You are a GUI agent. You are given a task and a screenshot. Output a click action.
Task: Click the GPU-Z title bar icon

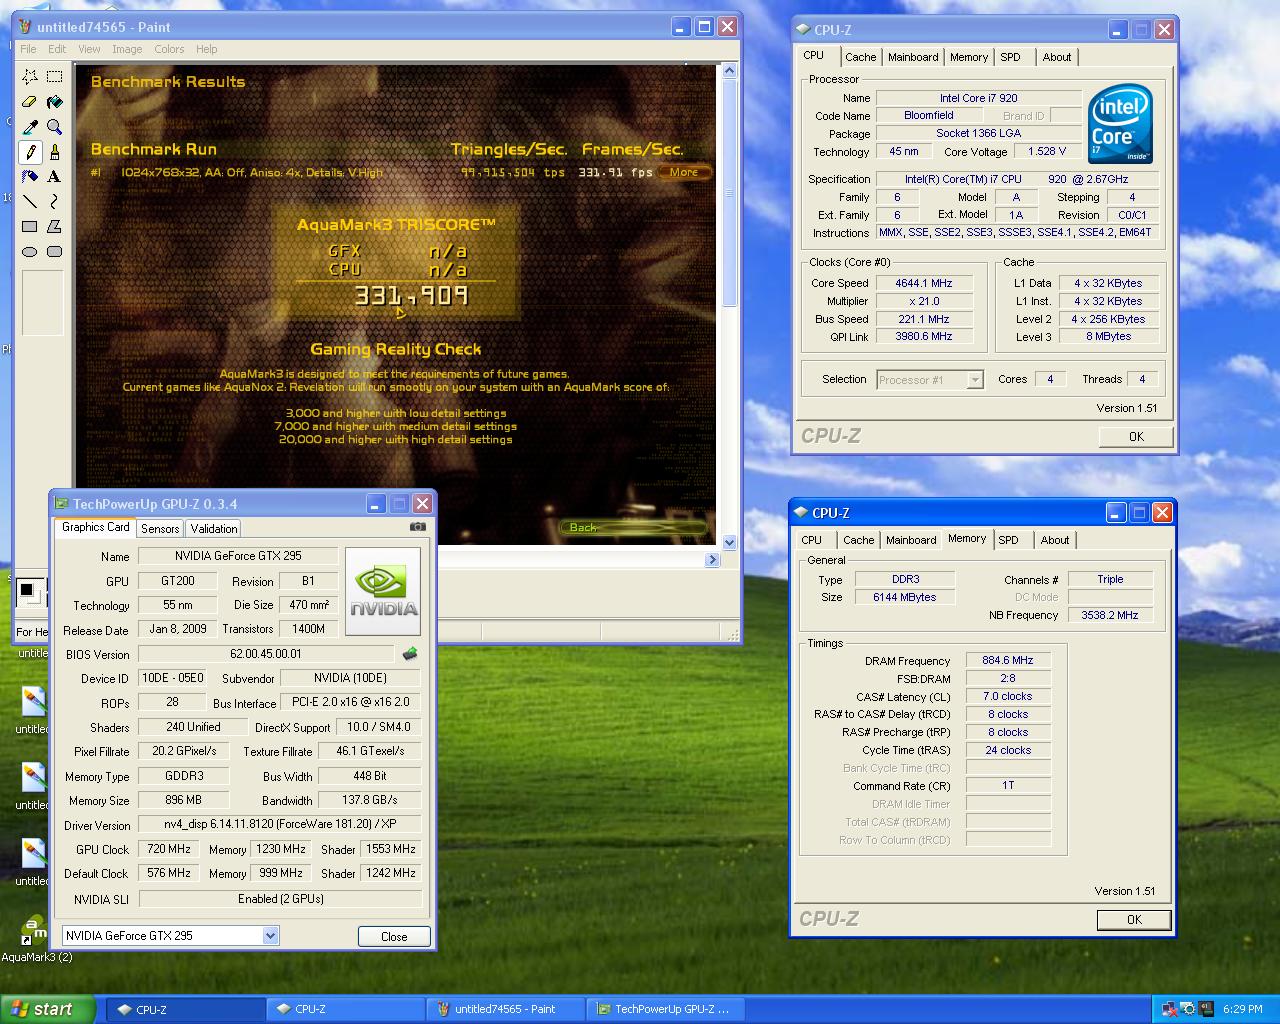click(x=62, y=504)
